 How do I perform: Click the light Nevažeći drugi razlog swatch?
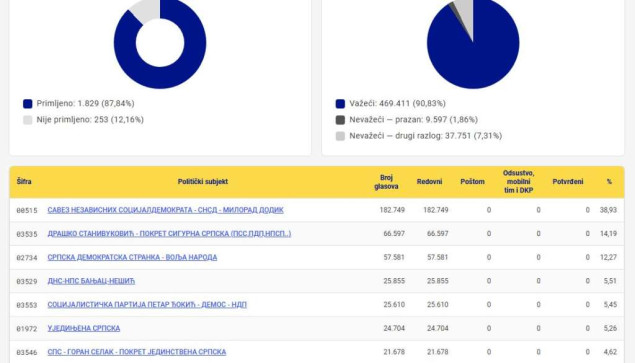(x=340, y=136)
